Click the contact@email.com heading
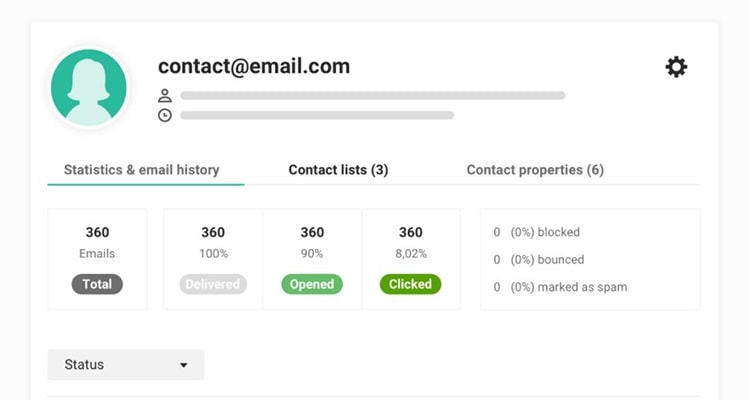The height and width of the screenshot is (400, 750). [254, 66]
